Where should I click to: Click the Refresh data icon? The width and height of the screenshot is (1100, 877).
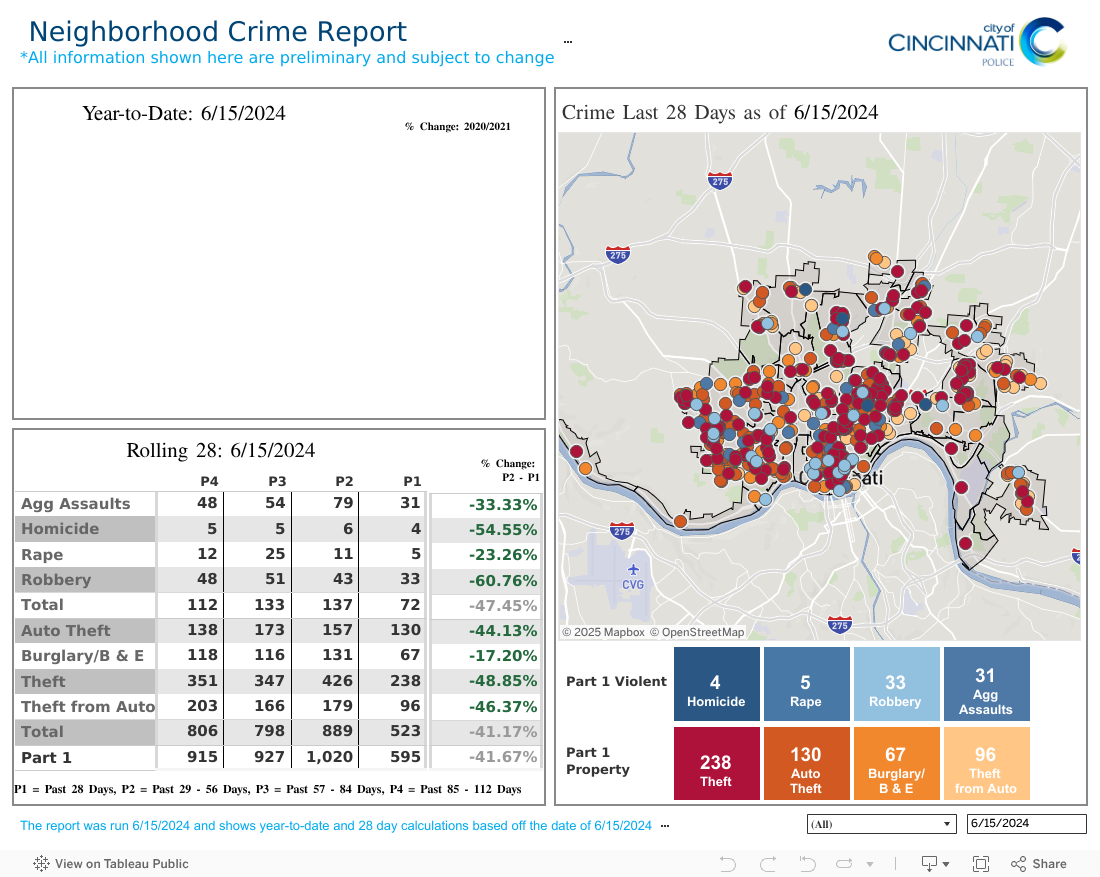click(845, 864)
